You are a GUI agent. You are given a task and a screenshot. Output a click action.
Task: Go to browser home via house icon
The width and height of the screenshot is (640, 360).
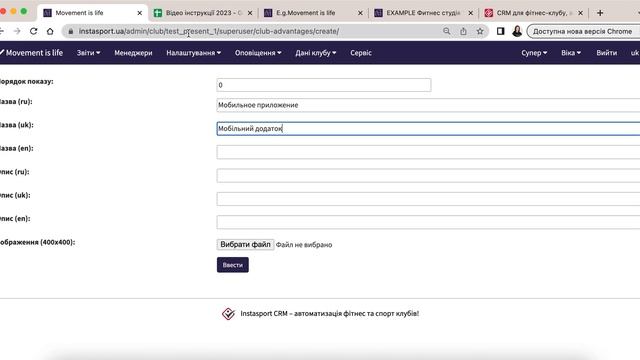point(50,31)
